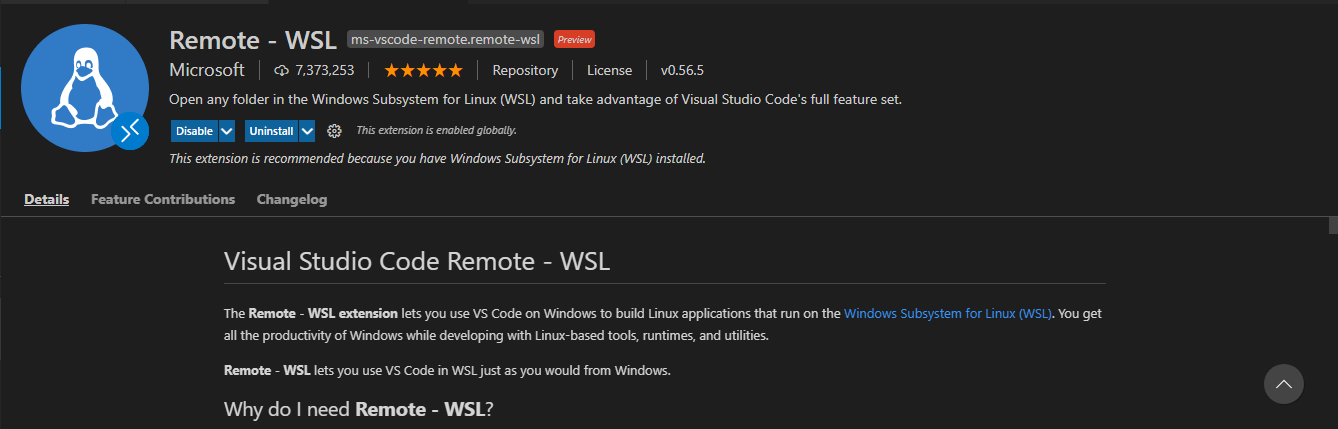Click the Visual Studio Code Remote - WSL heading
The width and height of the screenshot is (1338, 429).
click(417, 262)
